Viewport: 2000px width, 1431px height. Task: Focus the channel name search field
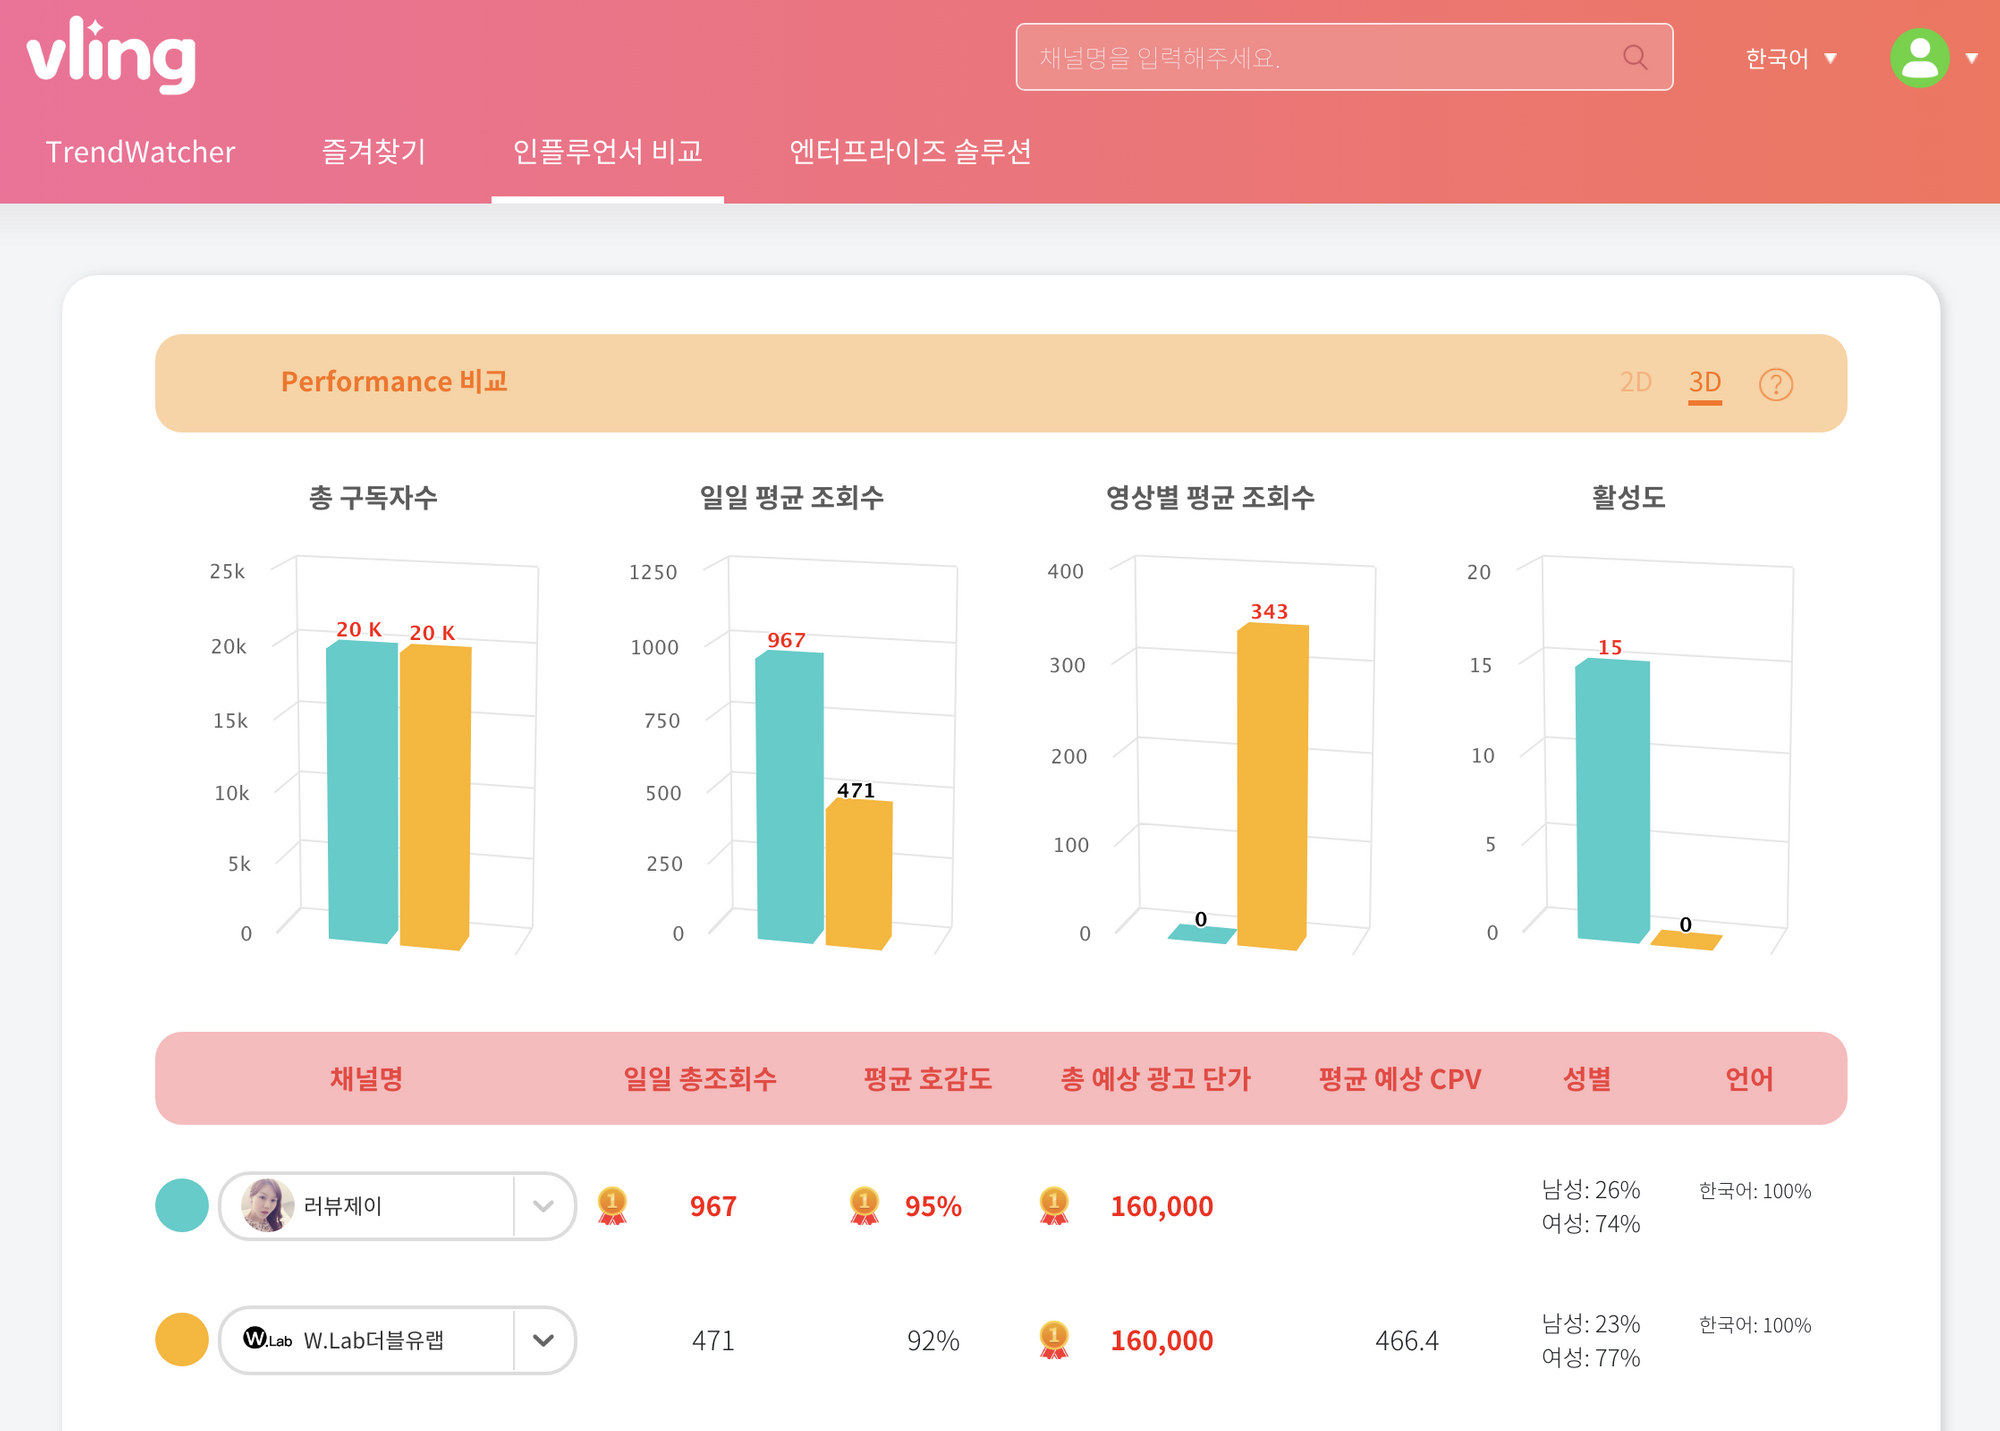(1320, 57)
